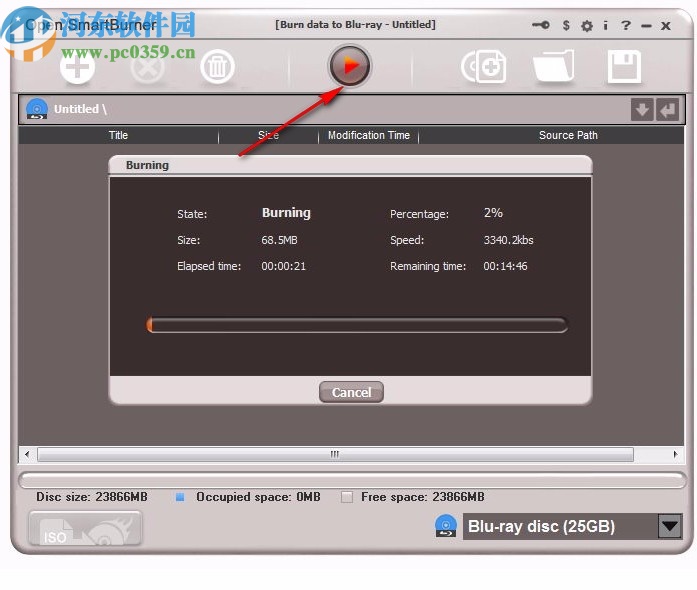The height and width of the screenshot is (590, 697).
Task: Click the Source Path column header
Action: point(568,135)
